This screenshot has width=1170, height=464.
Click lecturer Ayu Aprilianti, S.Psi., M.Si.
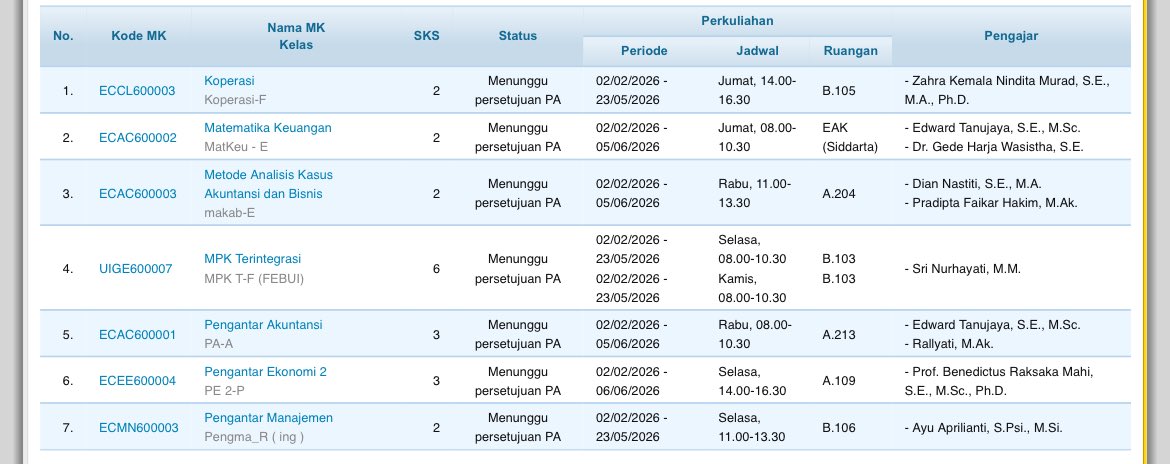tap(983, 428)
